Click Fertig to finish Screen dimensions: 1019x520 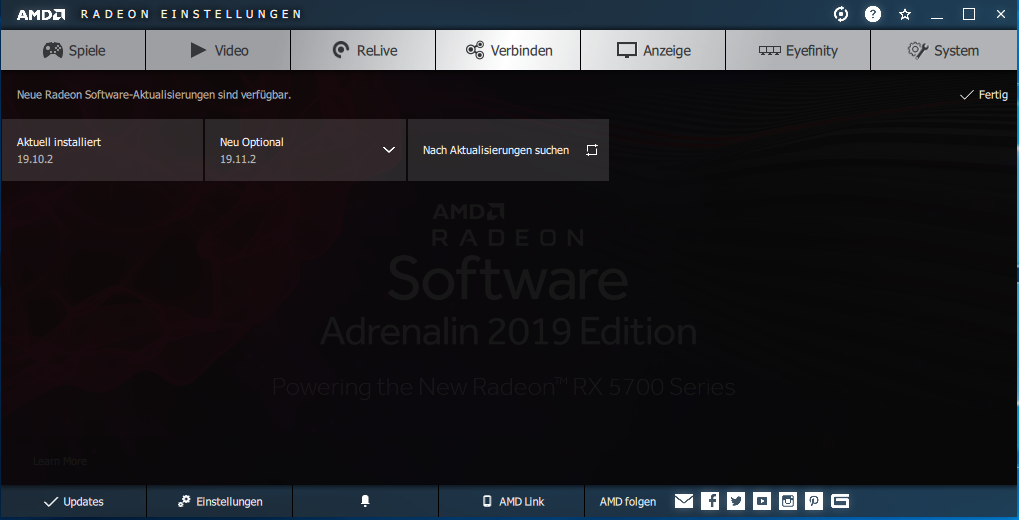[984, 95]
